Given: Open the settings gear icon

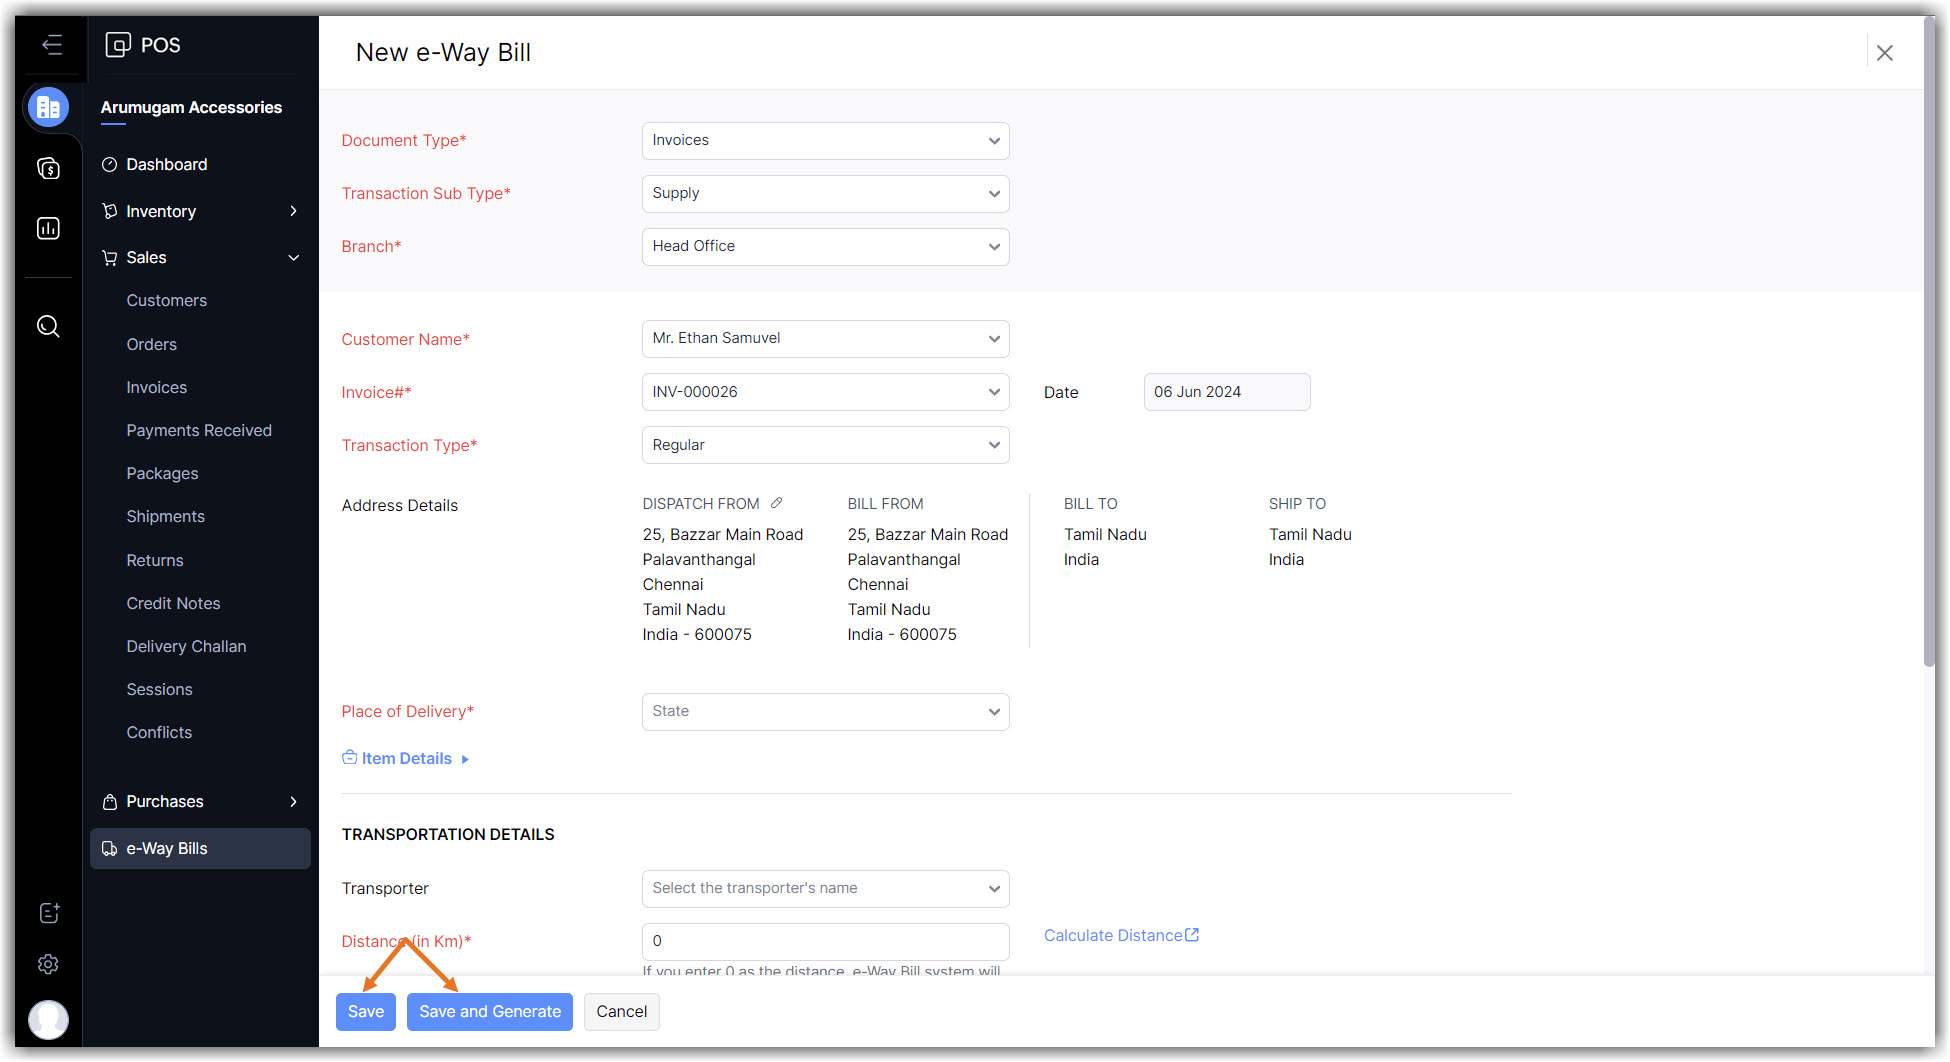Looking at the screenshot, I should tap(48, 964).
